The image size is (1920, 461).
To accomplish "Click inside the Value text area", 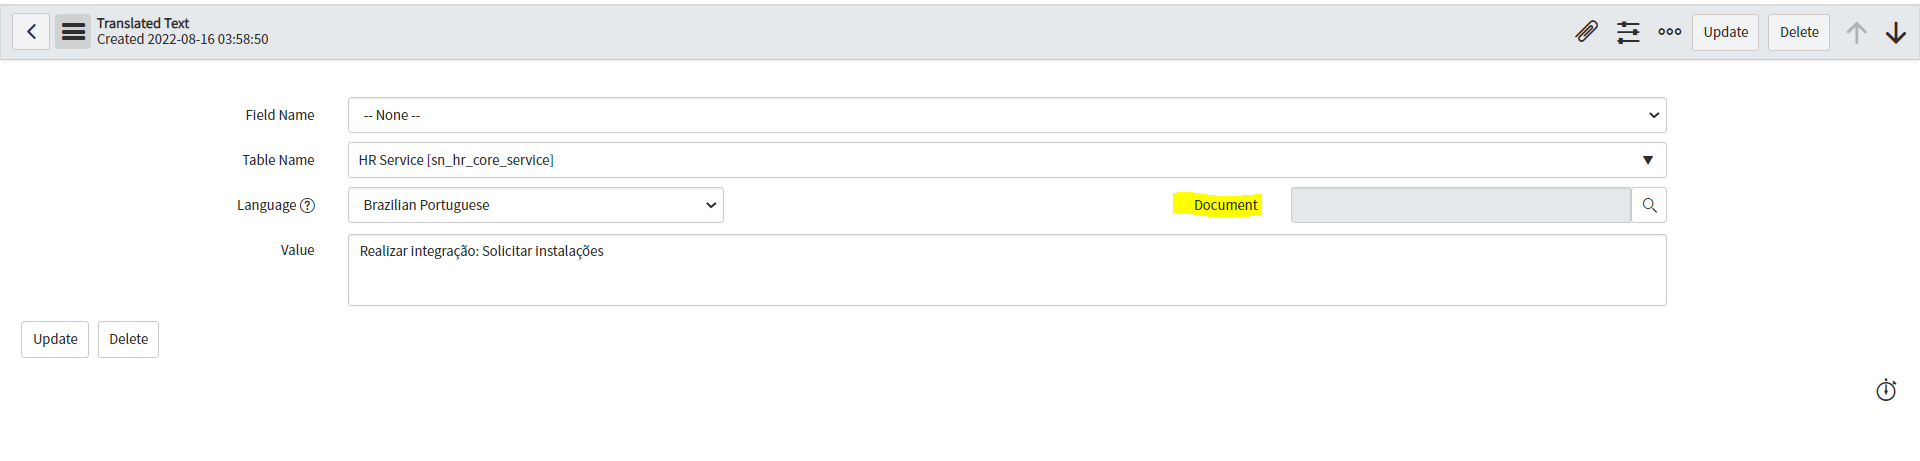I will pyautogui.click(x=1007, y=270).
